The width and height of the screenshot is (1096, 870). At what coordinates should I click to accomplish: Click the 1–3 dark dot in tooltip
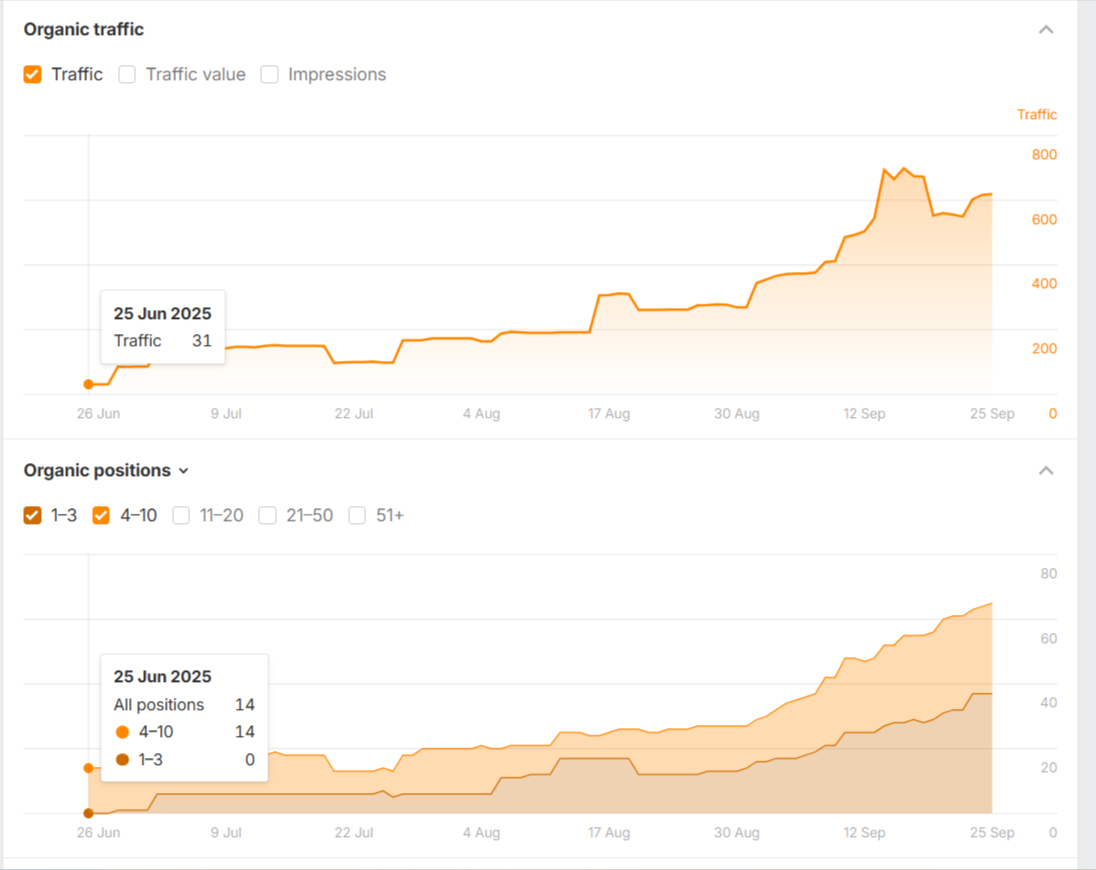[123, 760]
